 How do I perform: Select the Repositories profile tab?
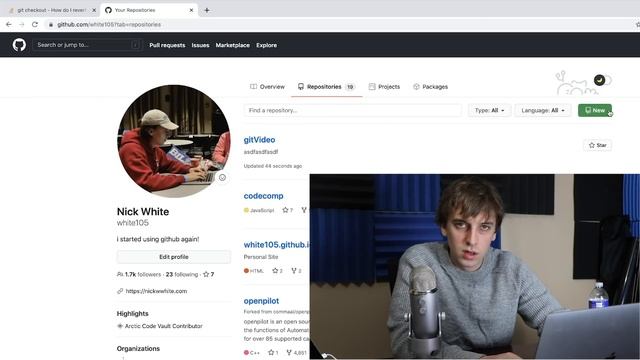pos(327,87)
